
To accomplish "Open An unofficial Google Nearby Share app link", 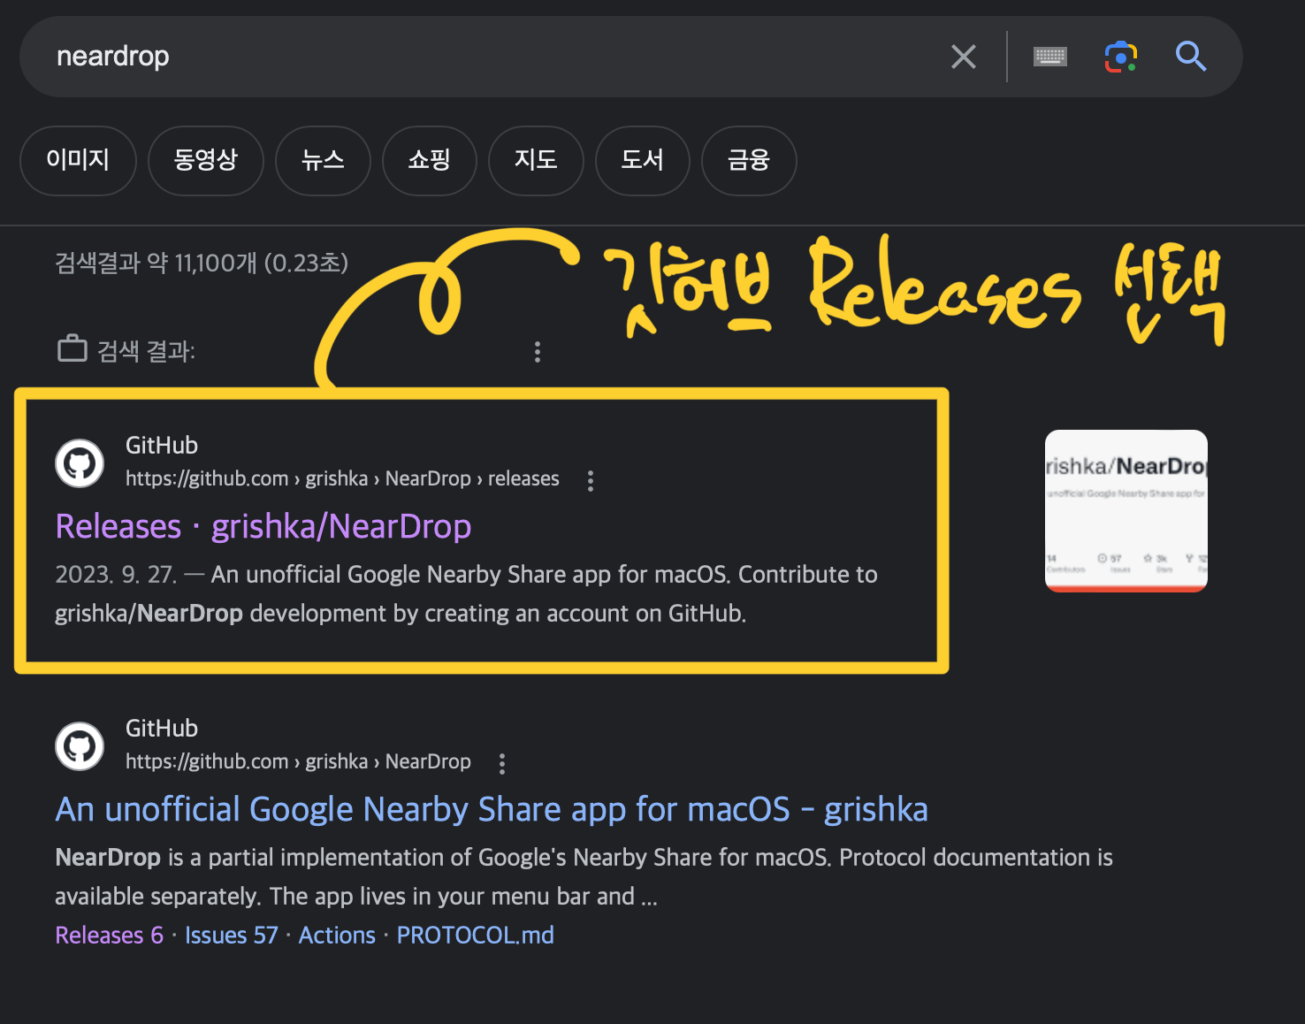I will [x=491, y=809].
